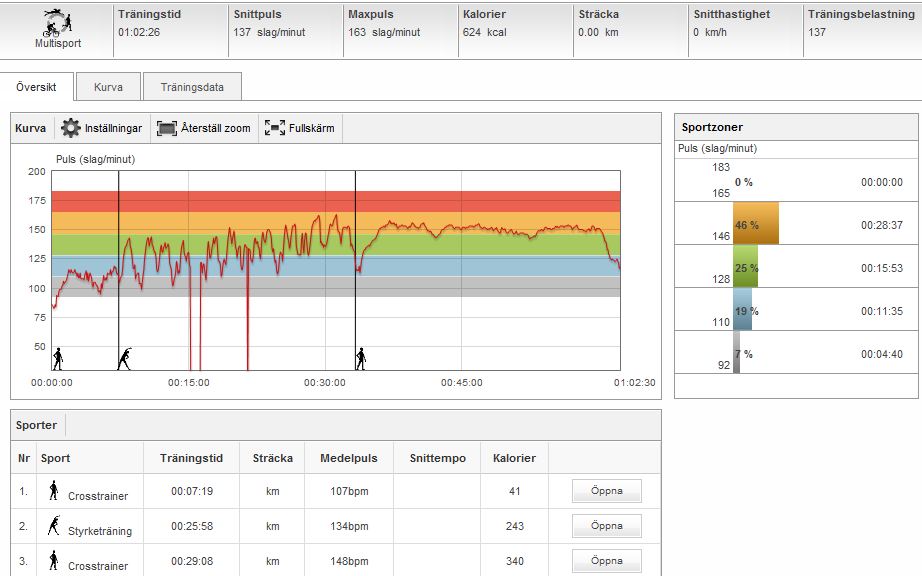The height and width of the screenshot is (576, 922).
Task: Click Styrketräning icon in row 2
Action: 54,526
